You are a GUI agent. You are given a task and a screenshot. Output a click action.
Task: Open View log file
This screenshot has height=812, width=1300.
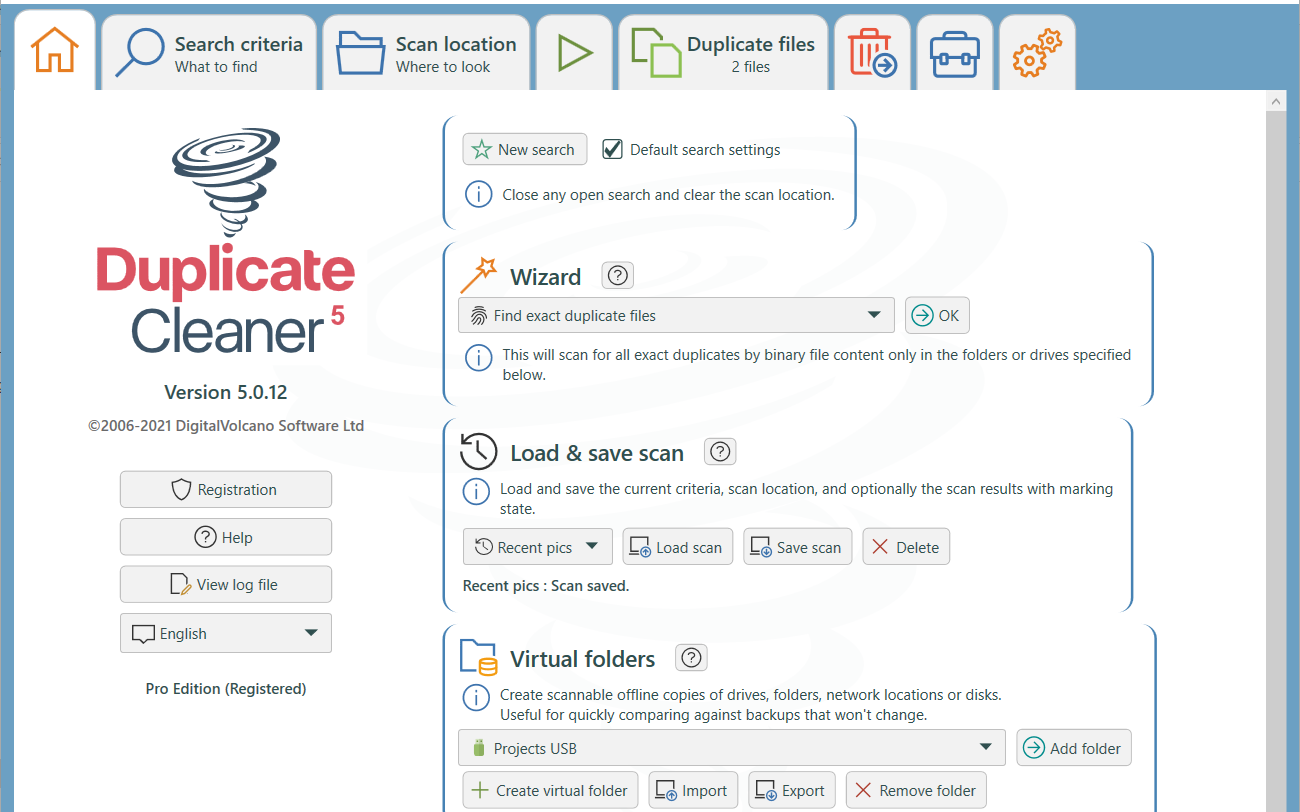point(226,584)
